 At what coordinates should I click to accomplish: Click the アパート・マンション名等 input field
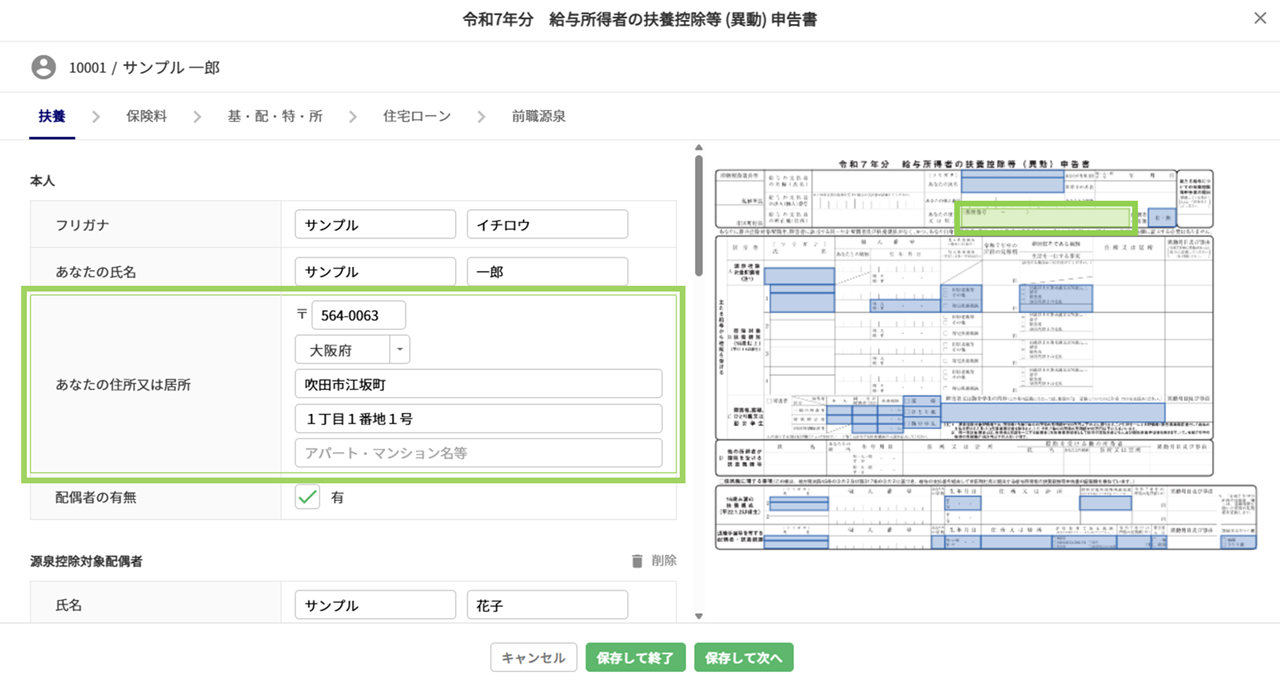(478, 453)
